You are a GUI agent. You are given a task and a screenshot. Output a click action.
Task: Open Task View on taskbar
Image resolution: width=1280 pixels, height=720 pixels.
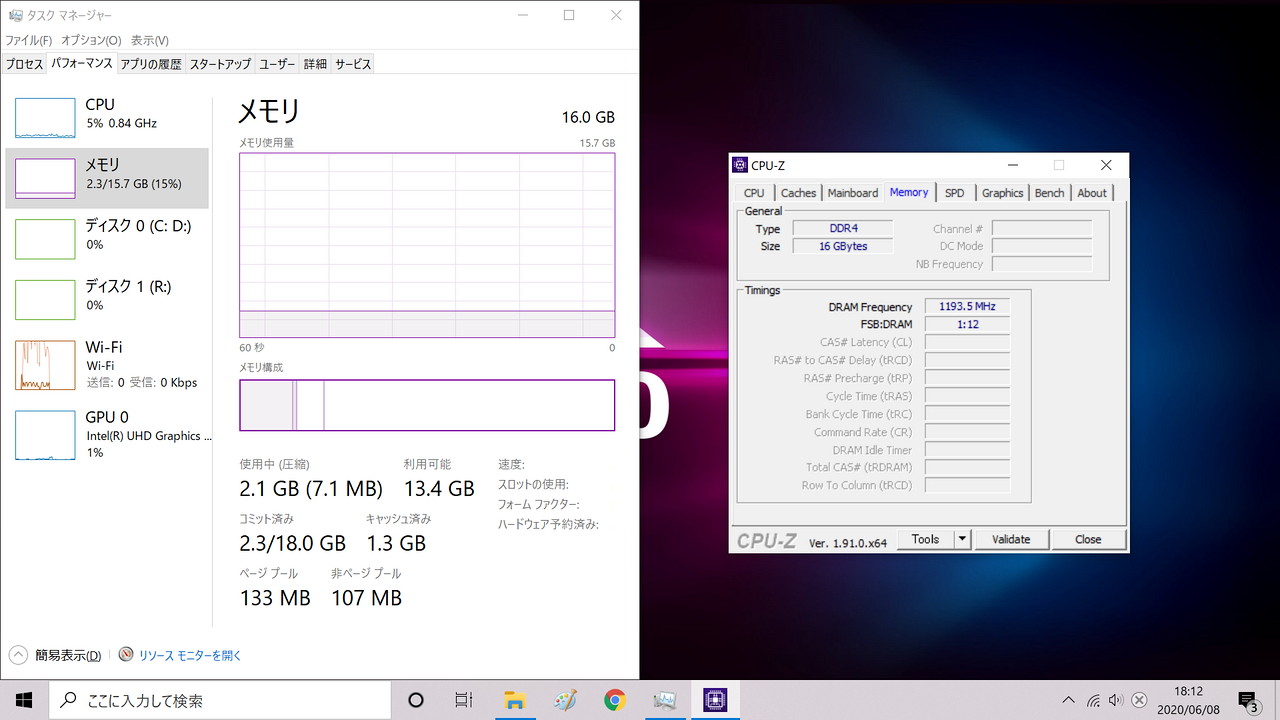(464, 700)
